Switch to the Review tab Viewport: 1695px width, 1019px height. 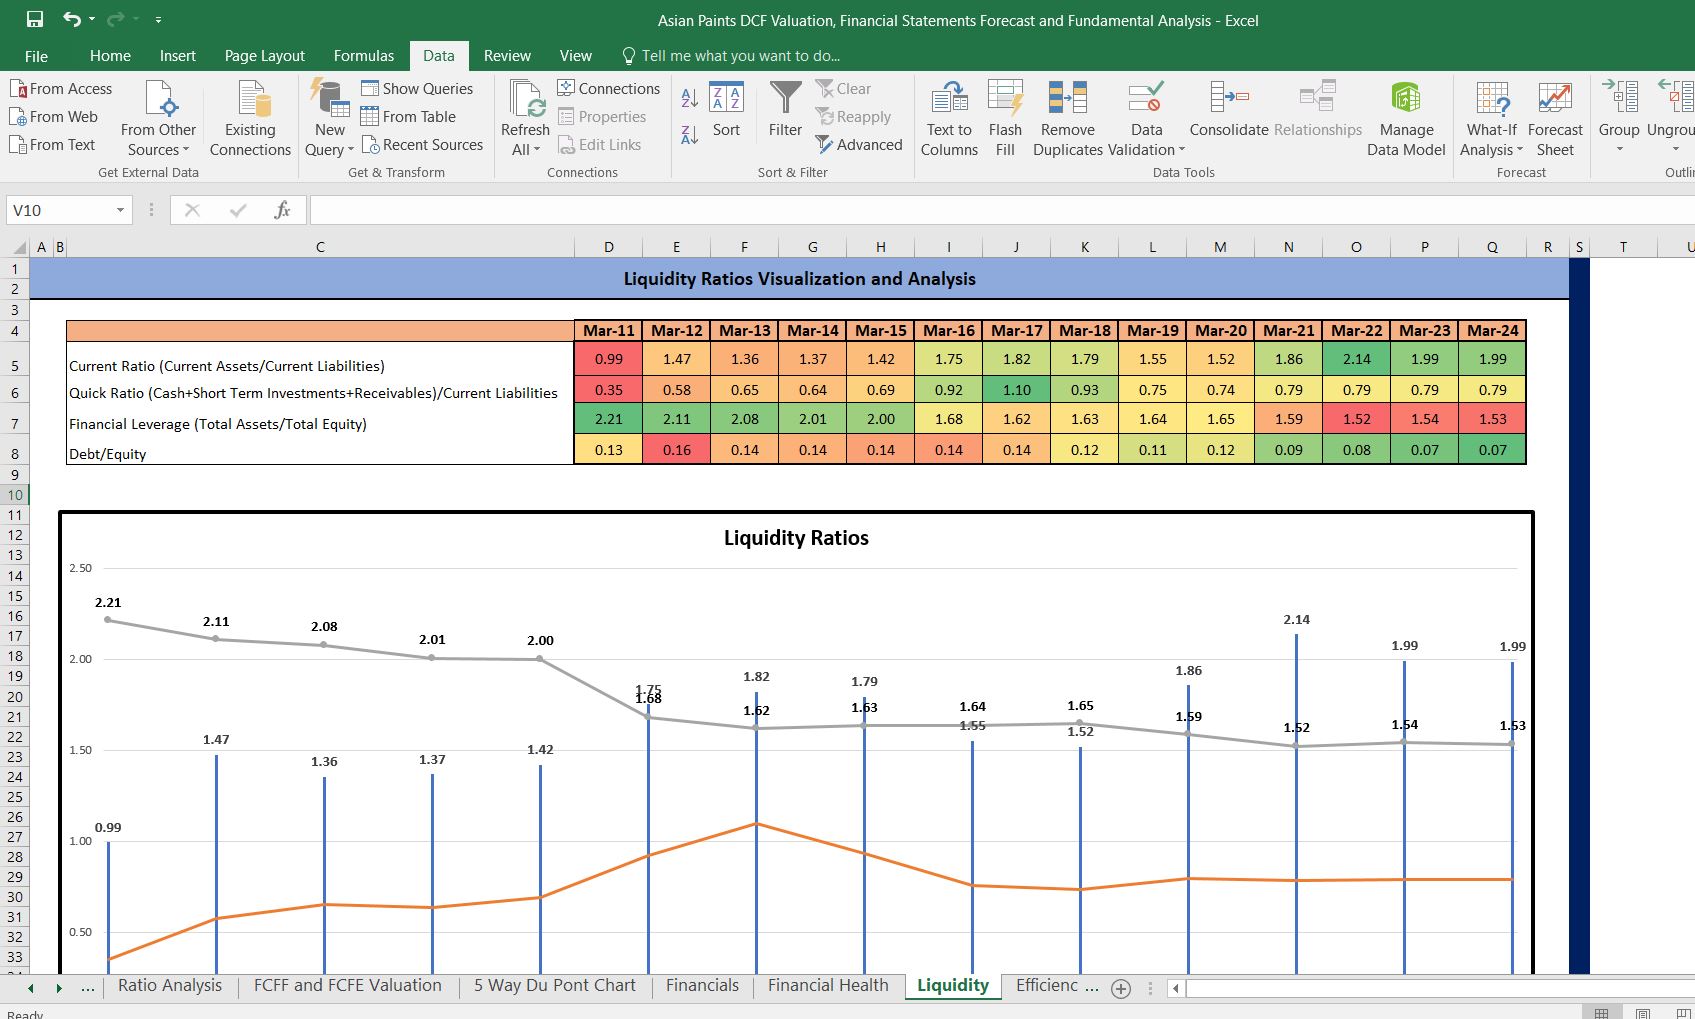point(507,56)
